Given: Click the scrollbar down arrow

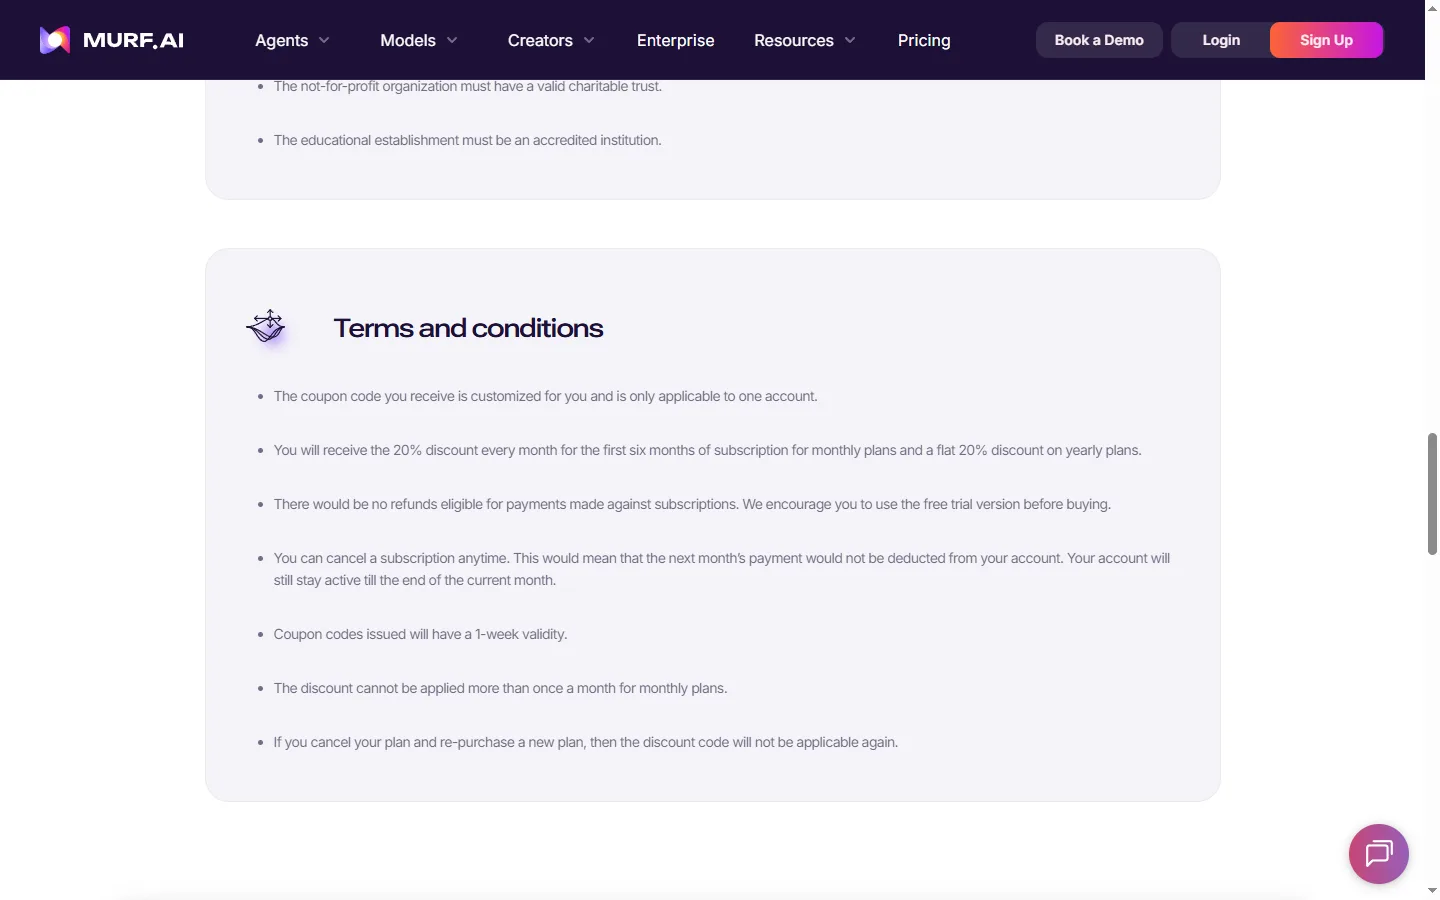Looking at the screenshot, I should pyautogui.click(x=1432, y=890).
